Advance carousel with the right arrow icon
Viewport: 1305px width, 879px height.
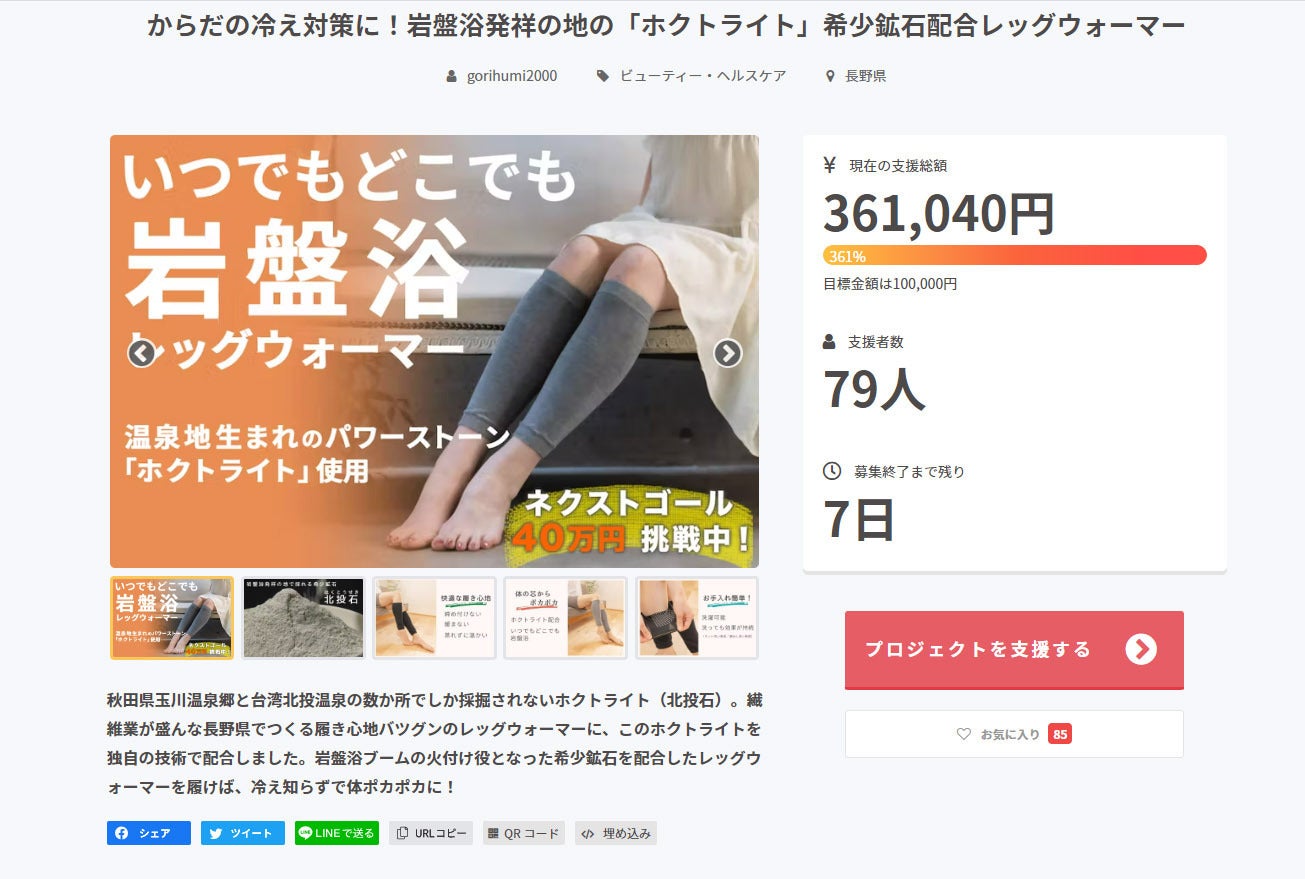(x=727, y=353)
